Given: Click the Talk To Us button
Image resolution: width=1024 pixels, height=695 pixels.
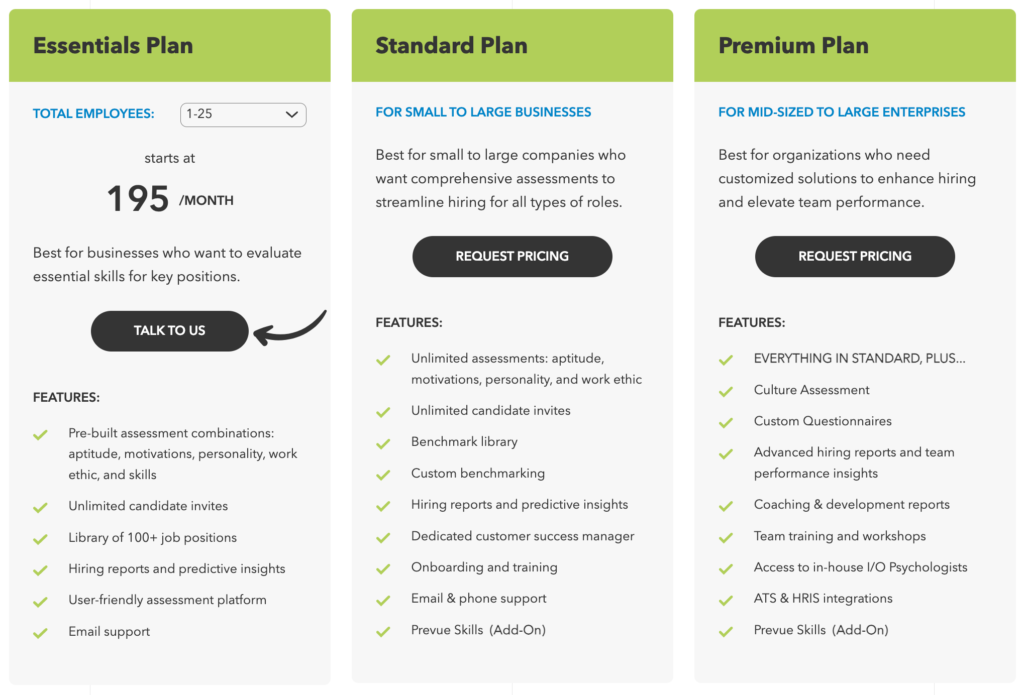Looking at the screenshot, I should tap(169, 331).
